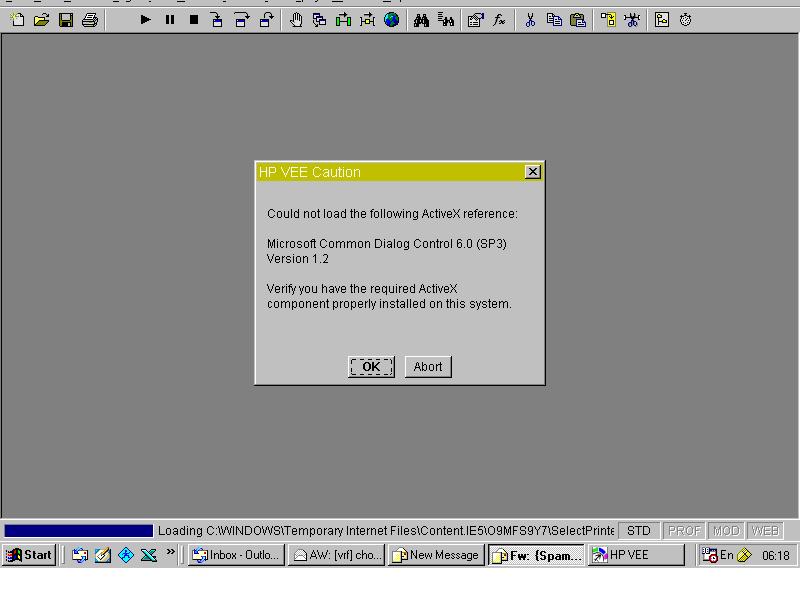The height and width of the screenshot is (600, 800).
Task: Open the Function (fx) tool
Action: [x=499, y=20]
